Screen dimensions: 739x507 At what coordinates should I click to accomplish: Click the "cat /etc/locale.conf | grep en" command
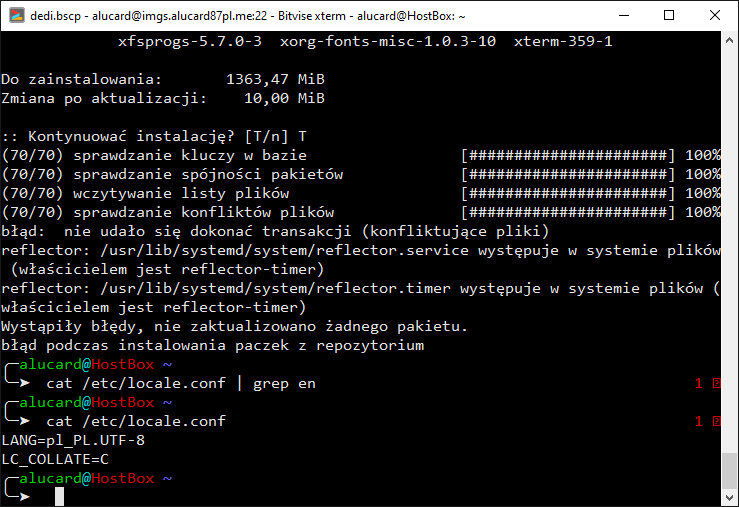[x=181, y=384]
